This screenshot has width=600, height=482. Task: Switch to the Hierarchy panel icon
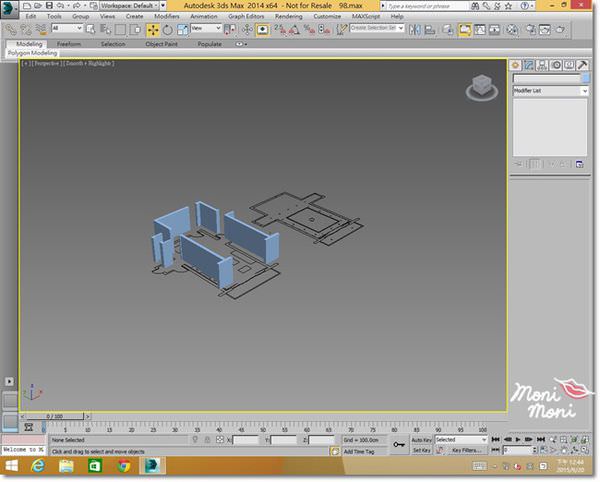[543, 64]
